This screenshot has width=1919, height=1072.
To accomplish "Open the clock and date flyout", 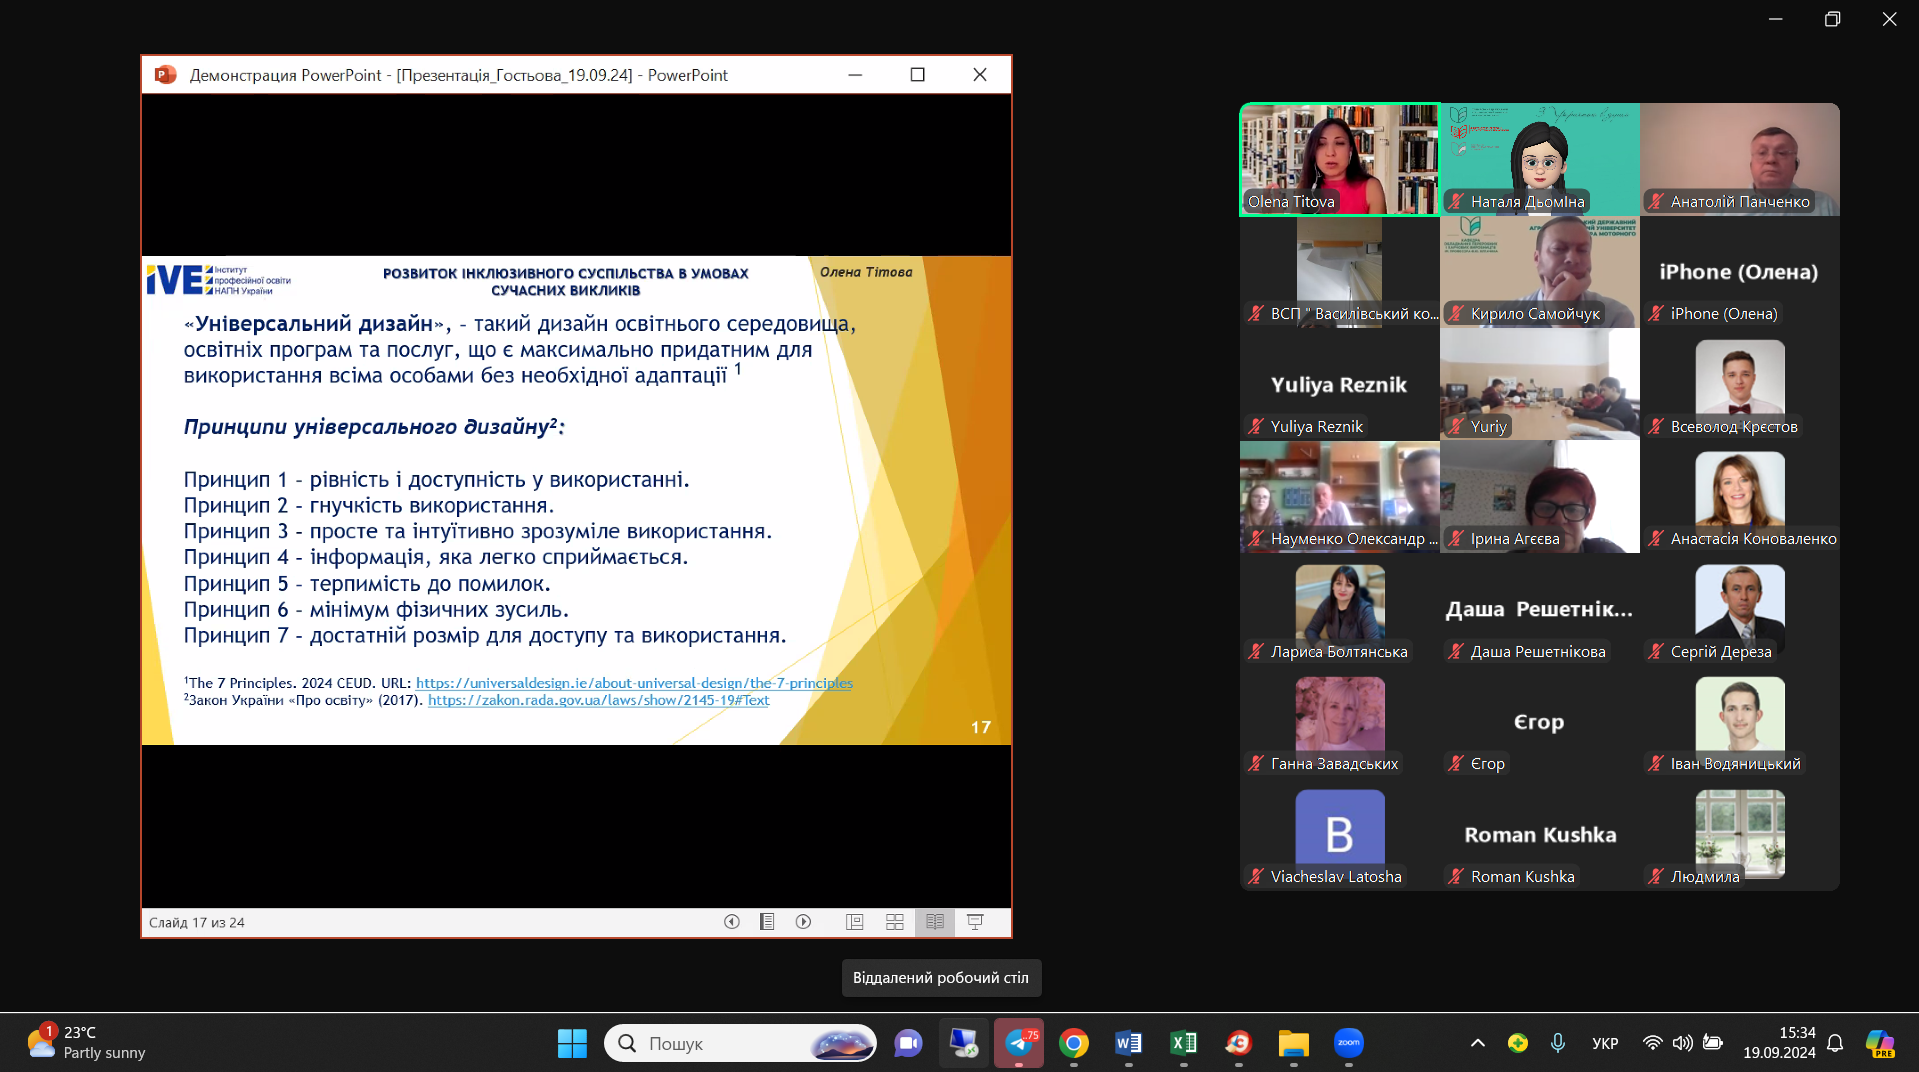I will [x=1779, y=1043].
